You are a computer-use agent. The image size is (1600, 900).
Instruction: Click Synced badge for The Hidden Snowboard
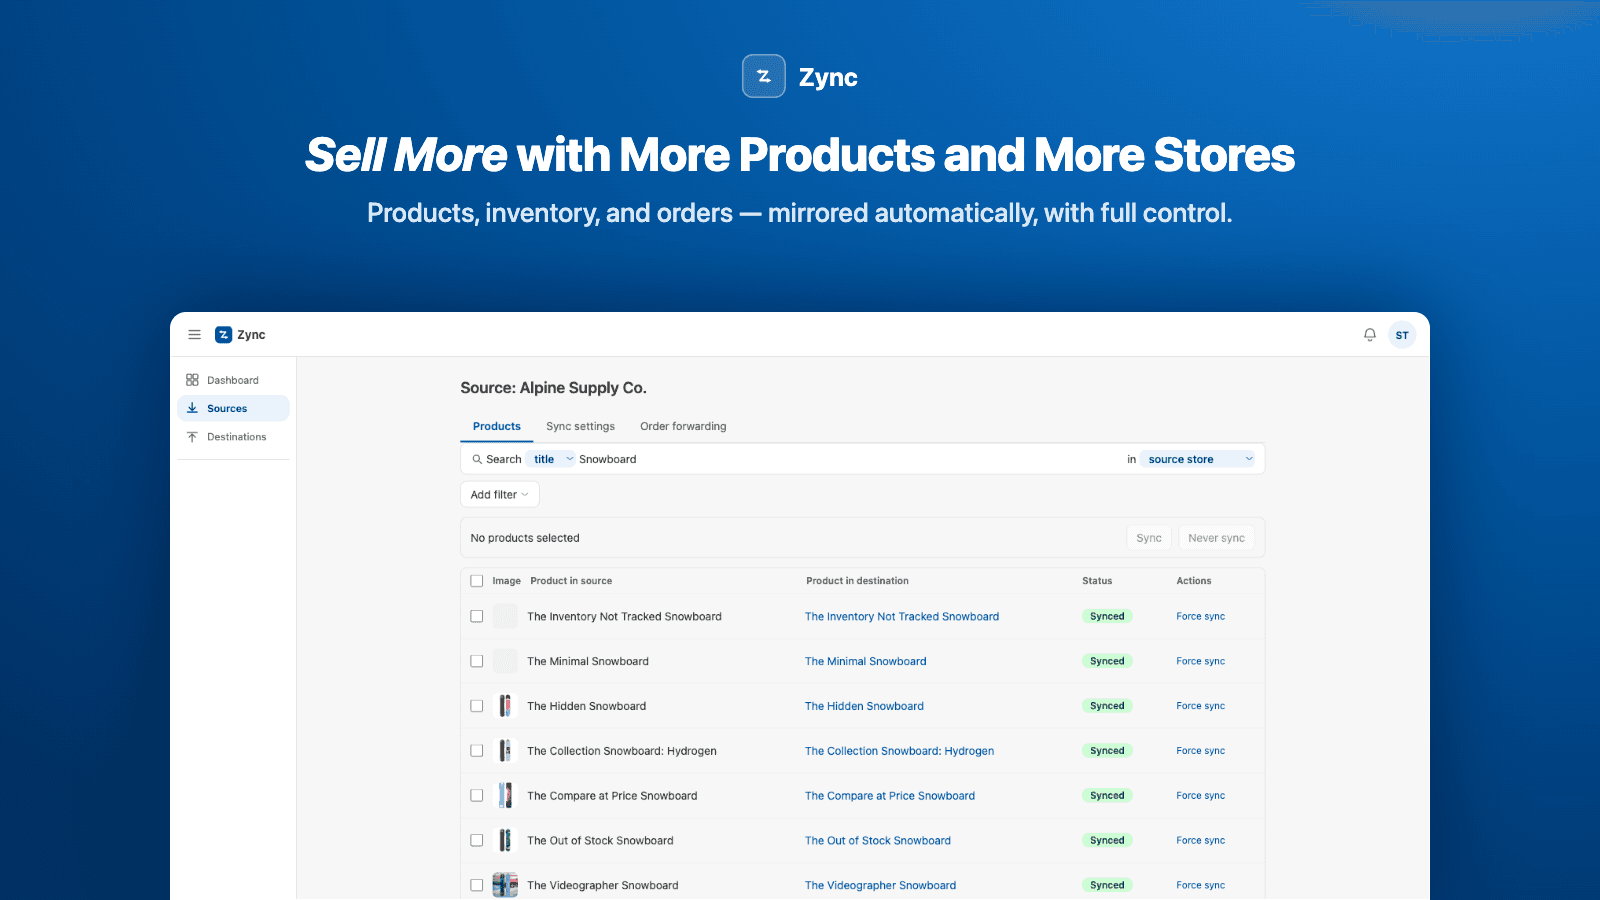click(1107, 706)
